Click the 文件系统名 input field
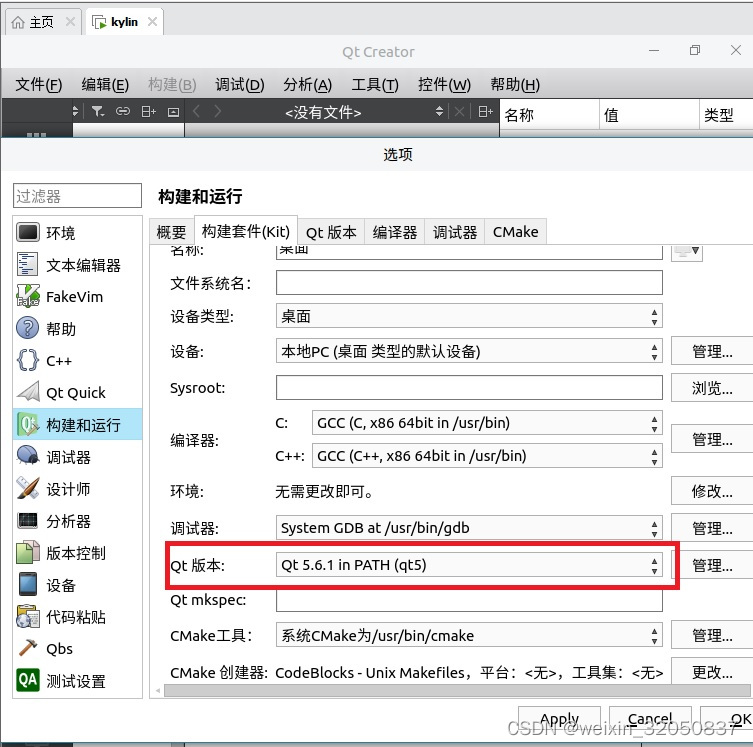The height and width of the screenshot is (747, 753). [469, 282]
